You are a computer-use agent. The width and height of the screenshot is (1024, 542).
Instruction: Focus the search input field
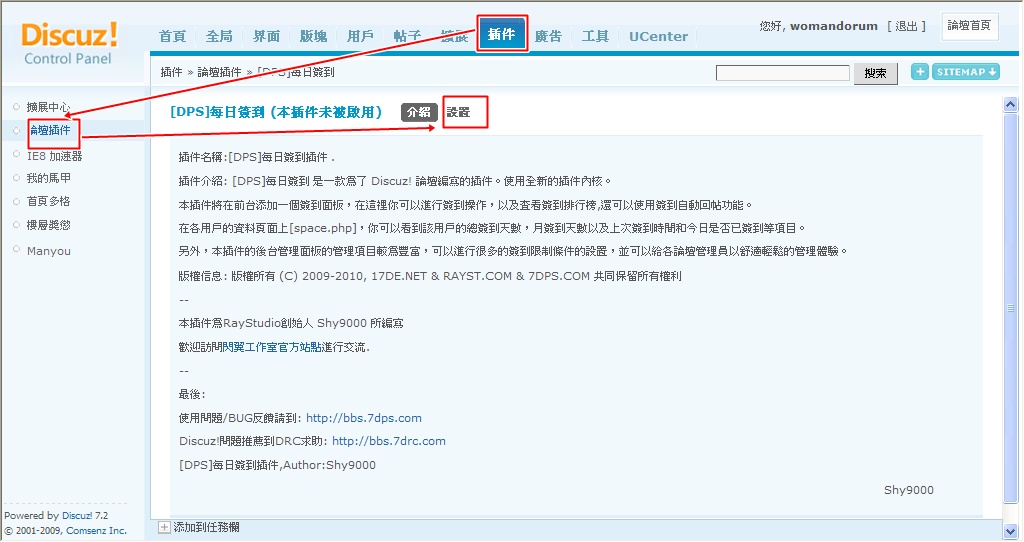[782, 72]
